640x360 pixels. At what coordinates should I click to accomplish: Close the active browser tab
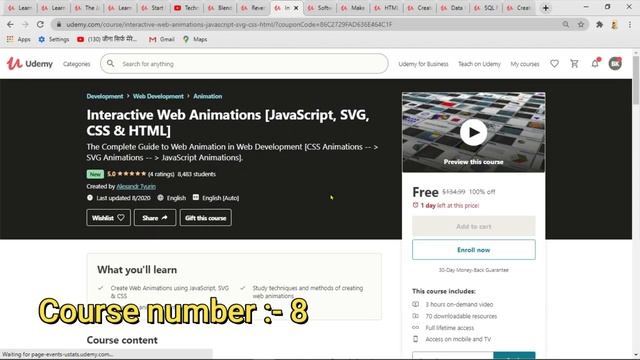pyautogui.click(x=296, y=8)
